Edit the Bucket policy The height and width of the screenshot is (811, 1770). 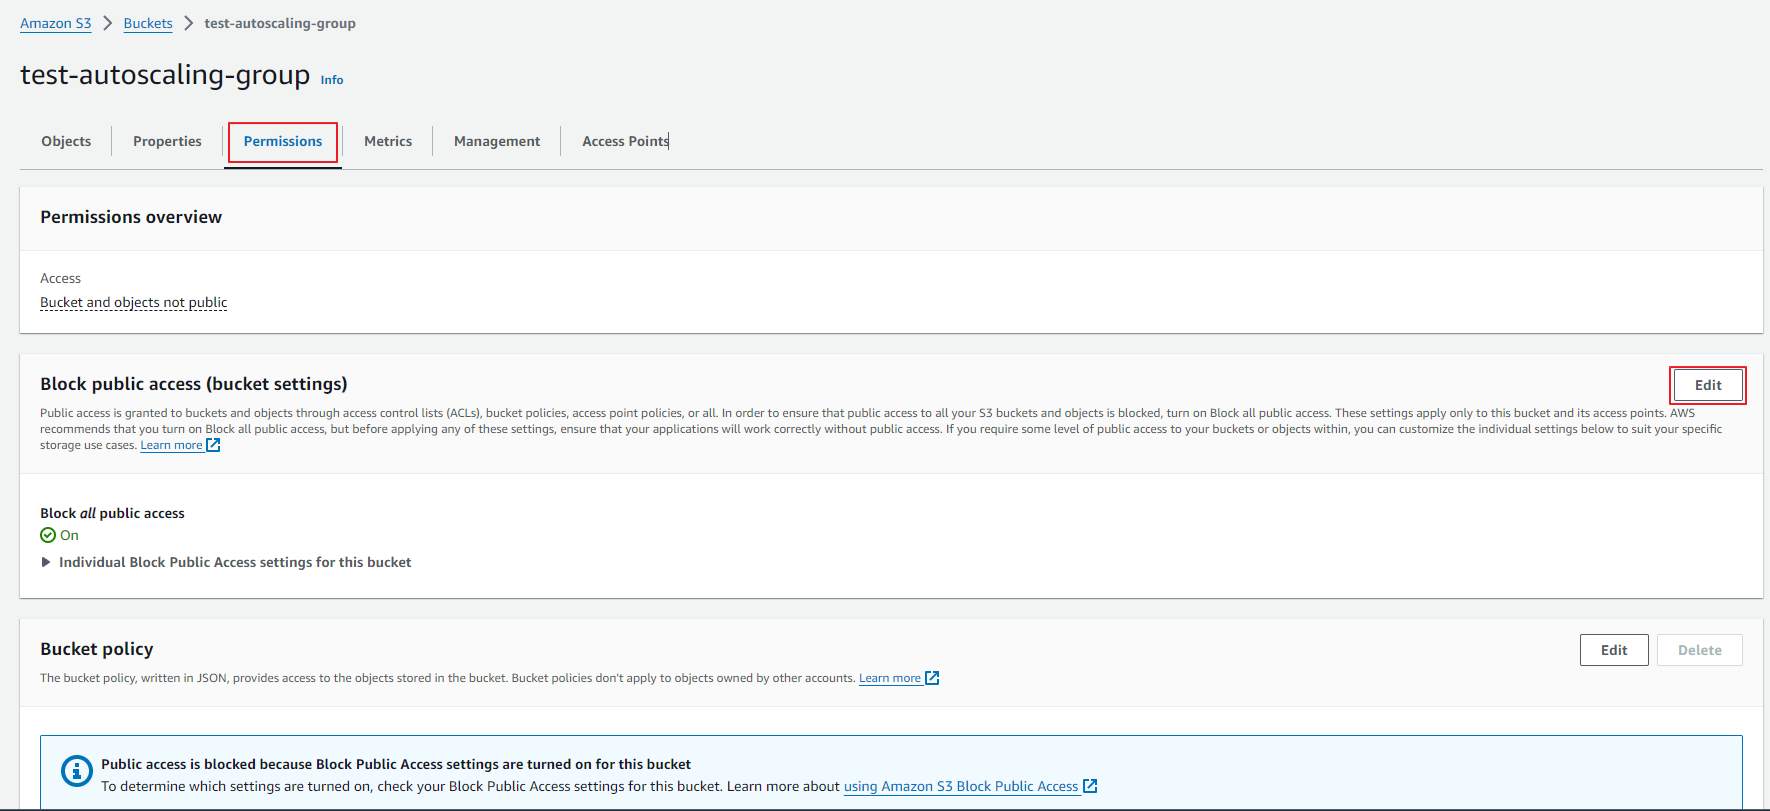click(x=1614, y=650)
